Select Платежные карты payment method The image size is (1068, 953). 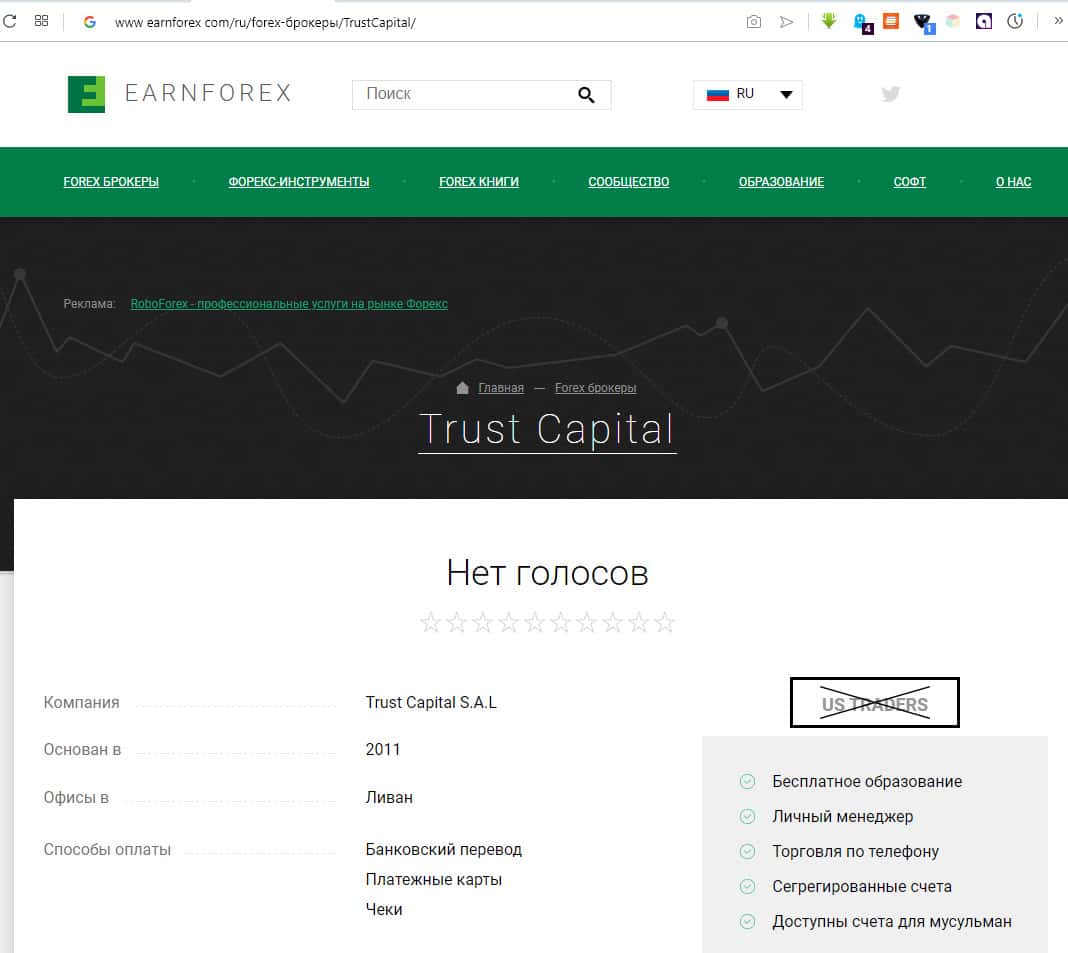click(433, 879)
